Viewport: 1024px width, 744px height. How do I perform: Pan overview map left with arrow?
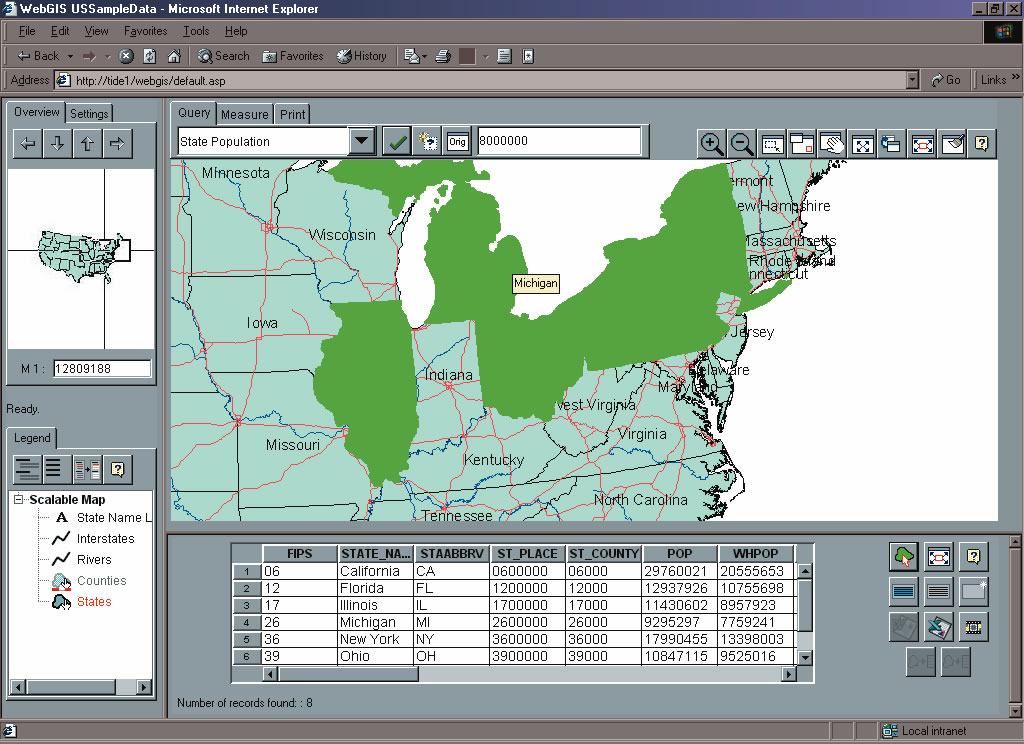click(28, 144)
